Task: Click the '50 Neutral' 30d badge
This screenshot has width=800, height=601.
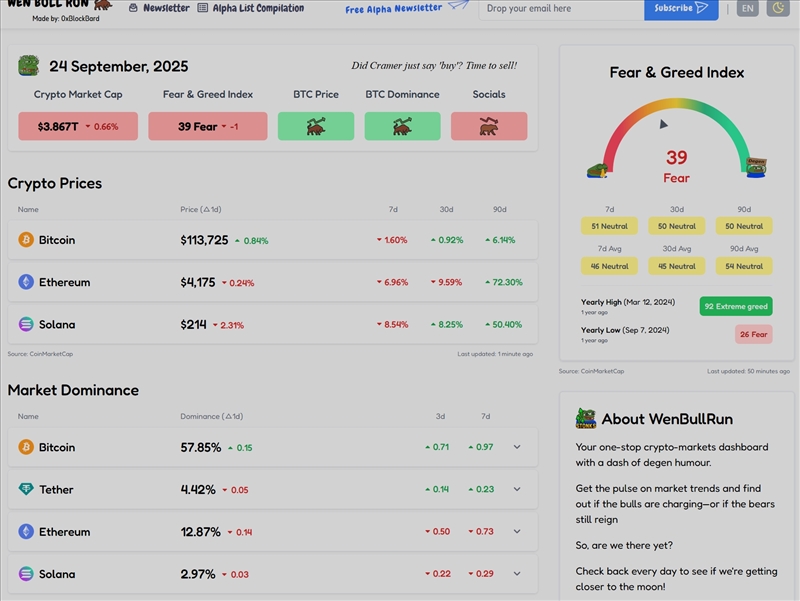Action: (x=677, y=226)
